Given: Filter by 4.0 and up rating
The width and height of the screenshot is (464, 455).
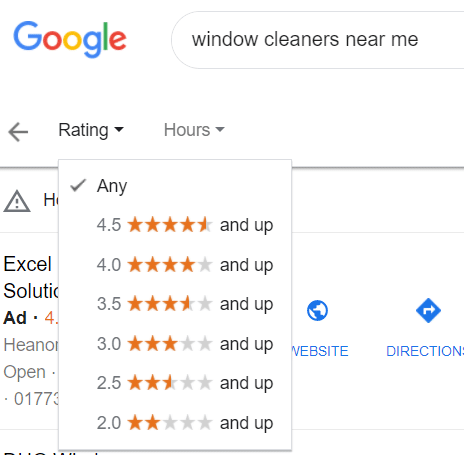Looking at the screenshot, I should click(175, 265).
